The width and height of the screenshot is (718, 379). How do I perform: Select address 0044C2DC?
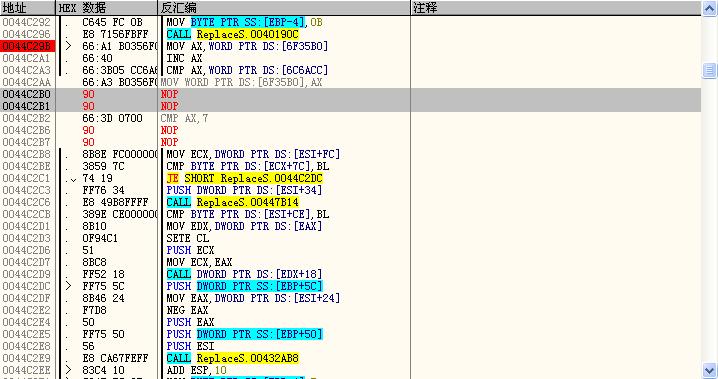click(27, 286)
